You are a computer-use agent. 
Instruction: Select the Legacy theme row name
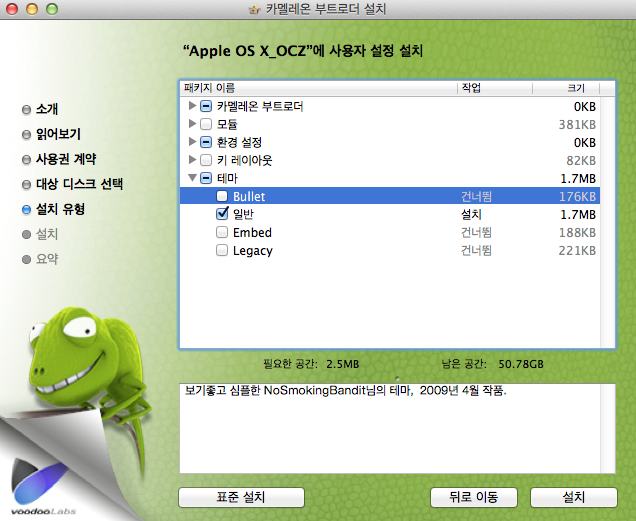click(x=253, y=251)
